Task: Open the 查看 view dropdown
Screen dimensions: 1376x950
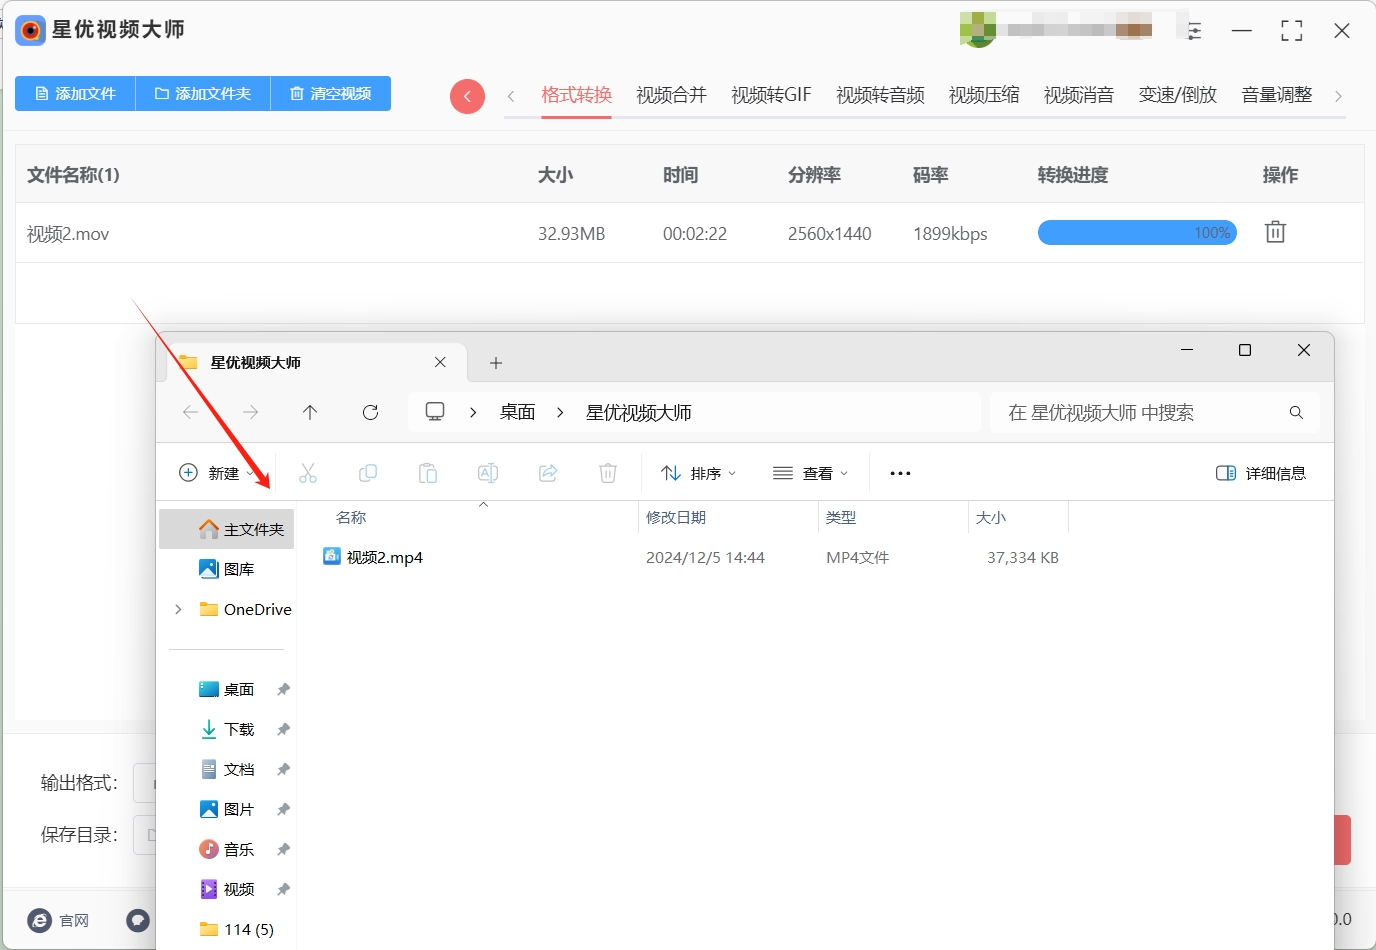Action: (x=811, y=473)
